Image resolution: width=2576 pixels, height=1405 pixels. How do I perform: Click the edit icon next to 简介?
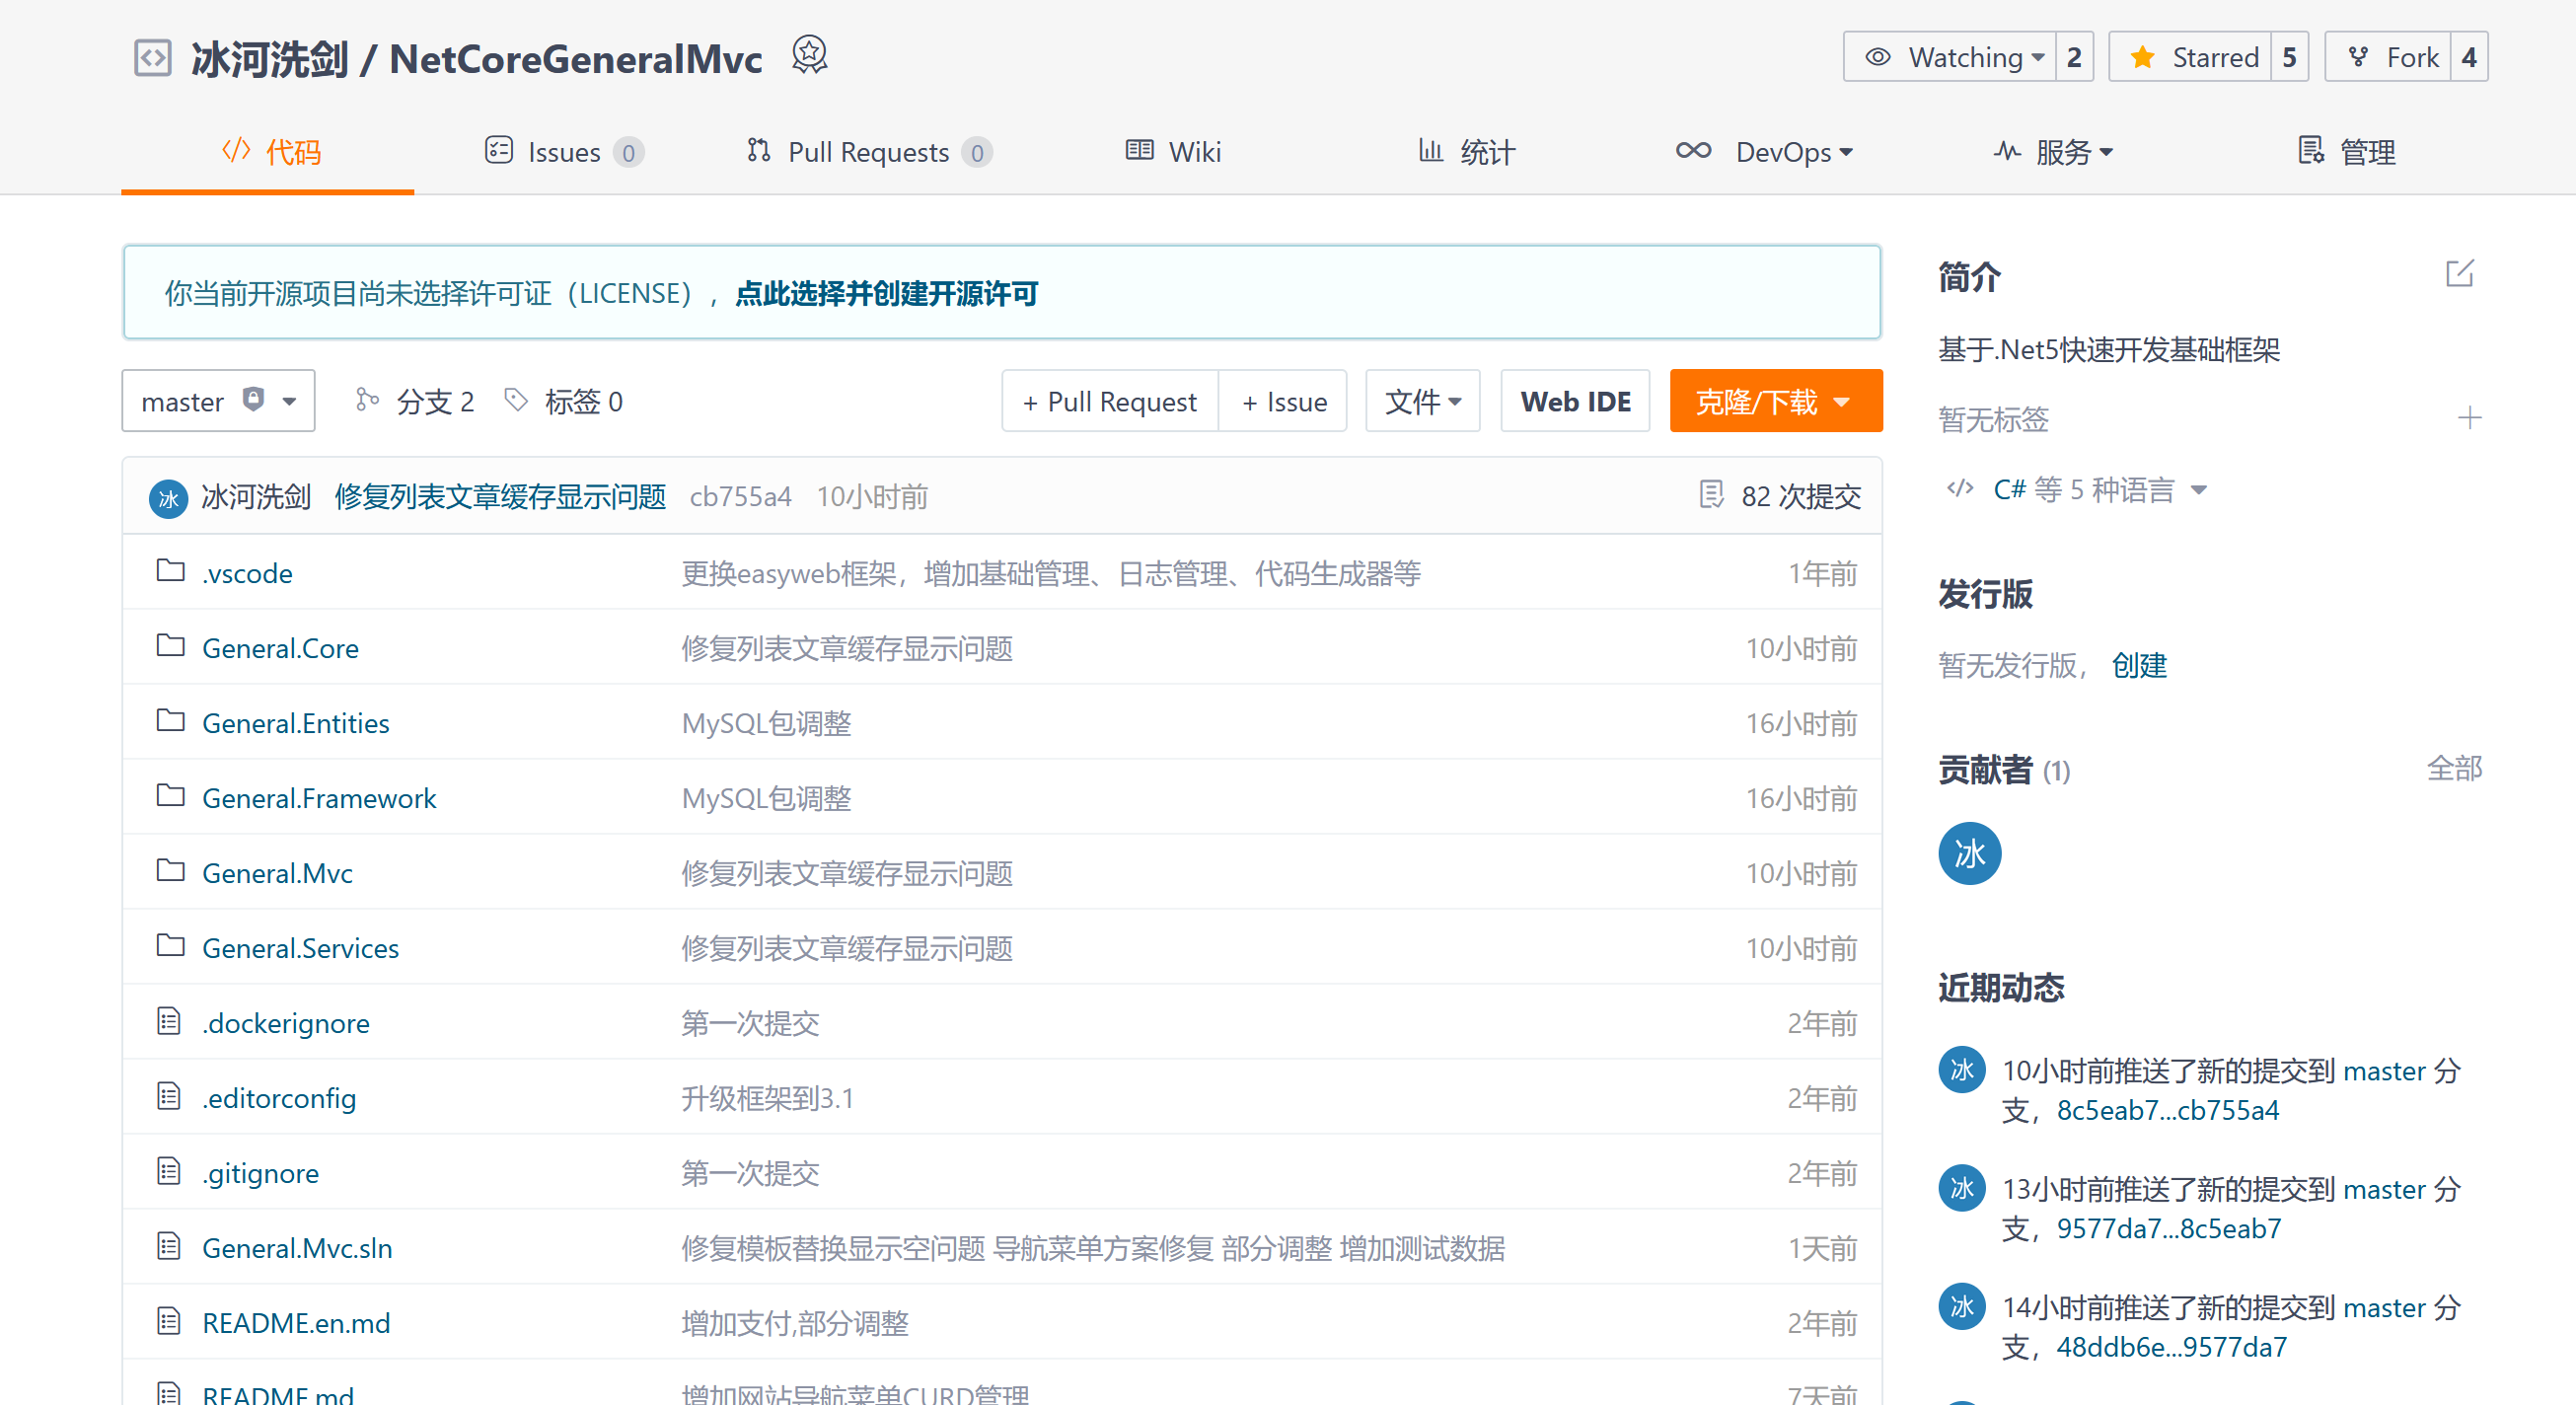coord(2459,273)
